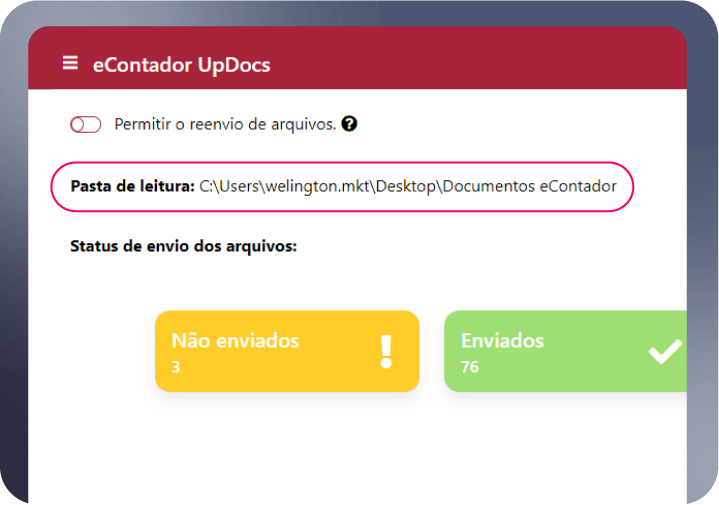Click the checkmark icon on Enviados
The image size is (719, 505).
(x=665, y=351)
